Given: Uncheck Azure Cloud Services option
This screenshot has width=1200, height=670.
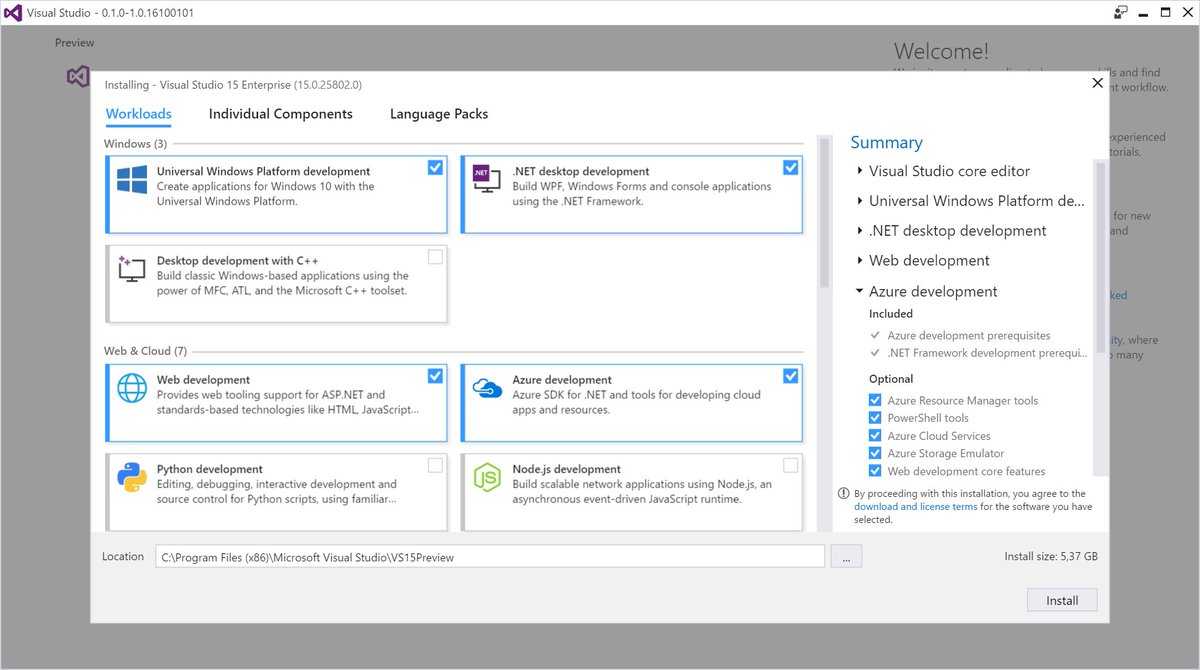Looking at the screenshot, I should 876,436.
